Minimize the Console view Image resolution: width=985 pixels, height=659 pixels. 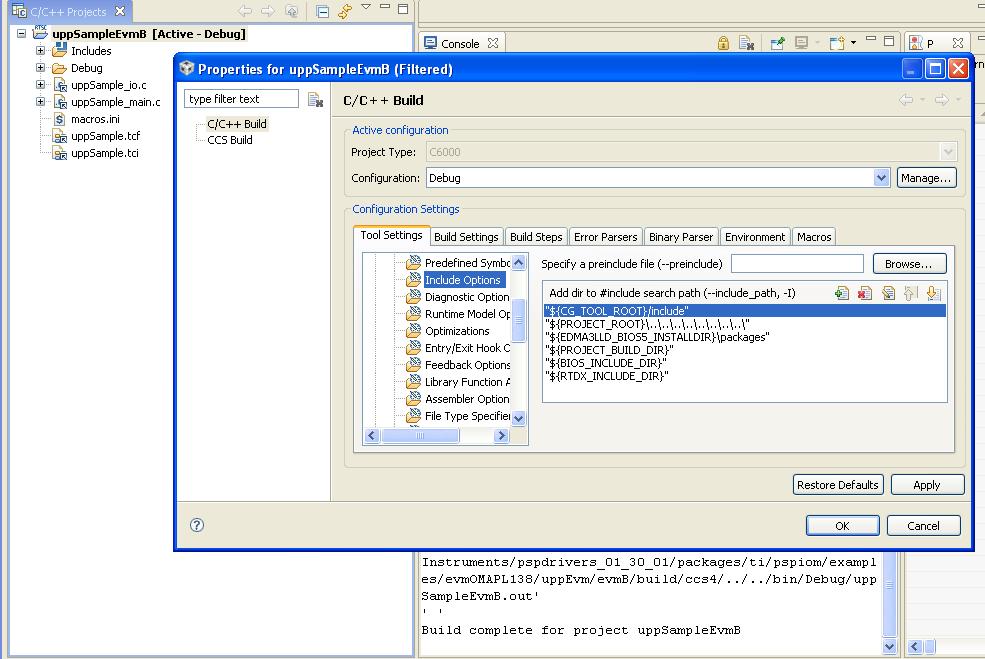(x=871, y=39)
